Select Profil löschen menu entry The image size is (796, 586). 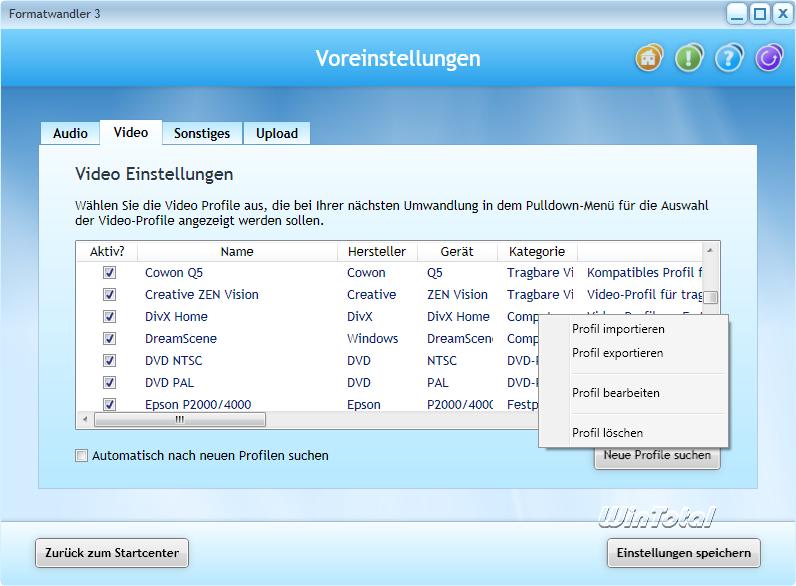(x=607, y=433)
